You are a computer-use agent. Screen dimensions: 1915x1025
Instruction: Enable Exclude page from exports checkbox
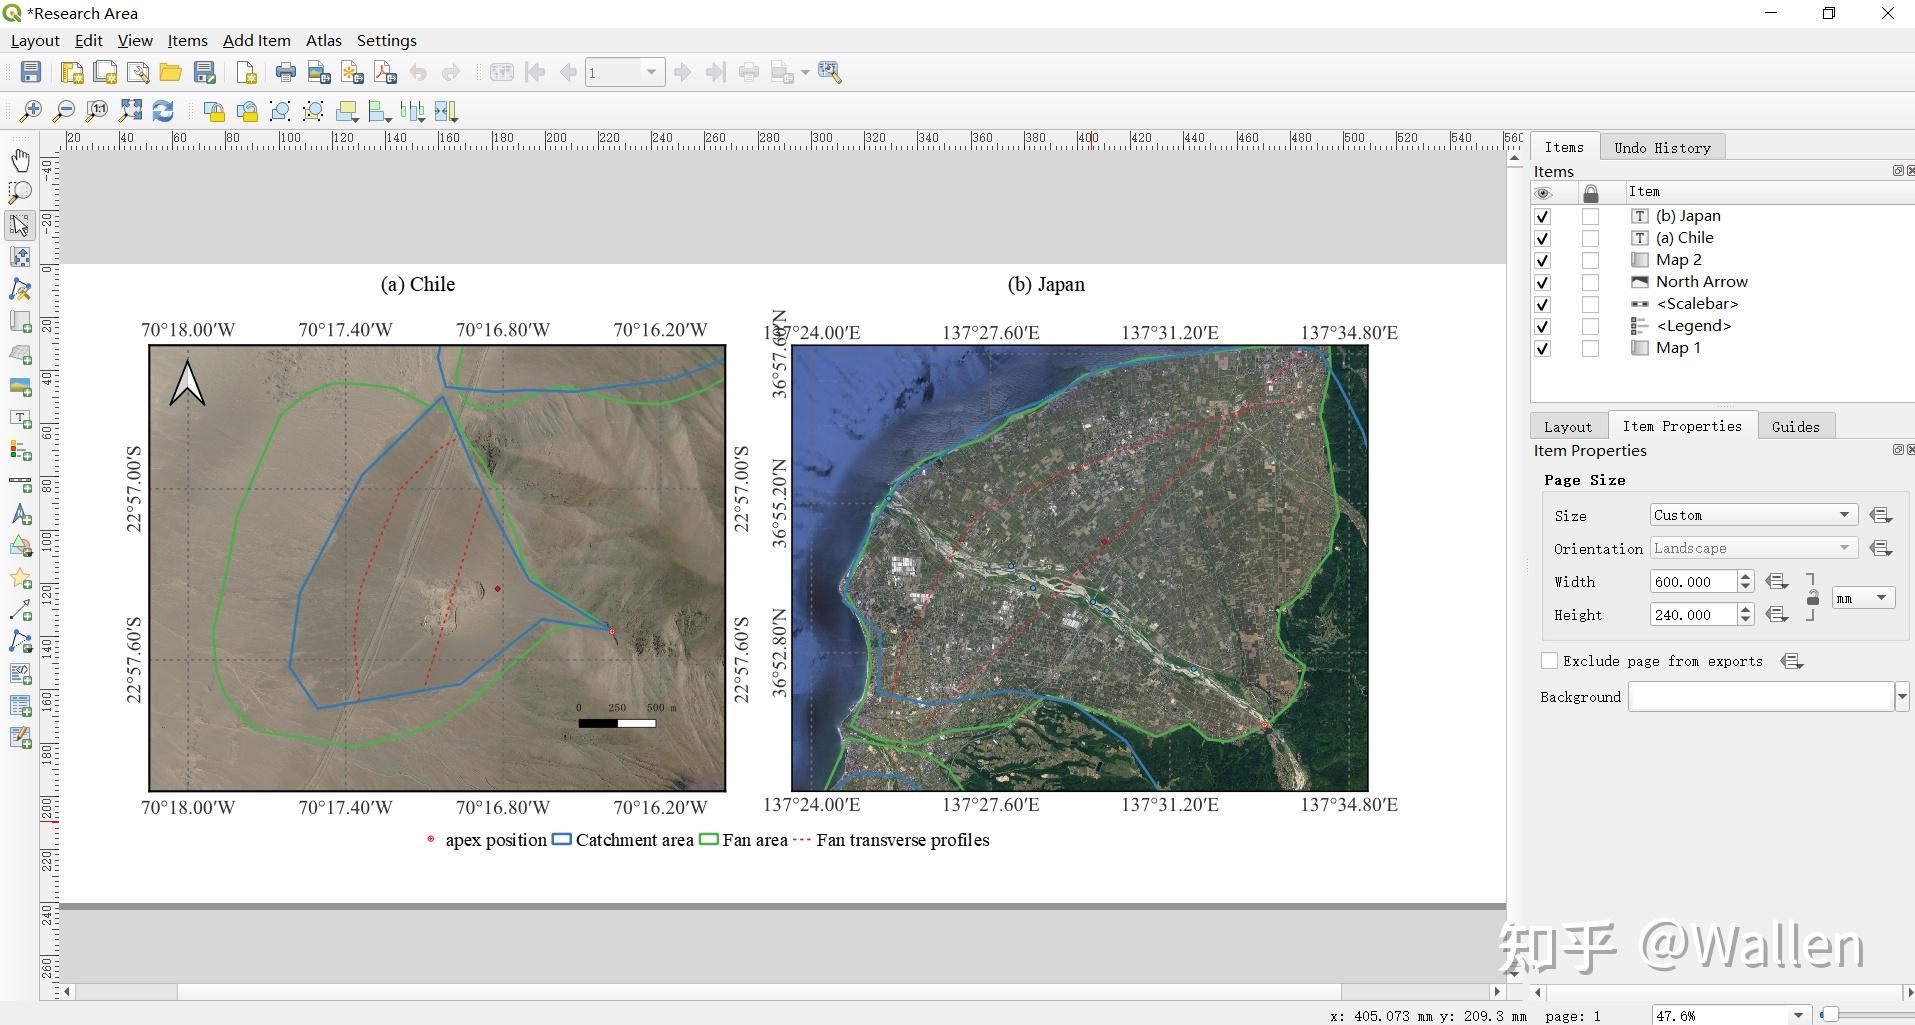(1549, 661)
